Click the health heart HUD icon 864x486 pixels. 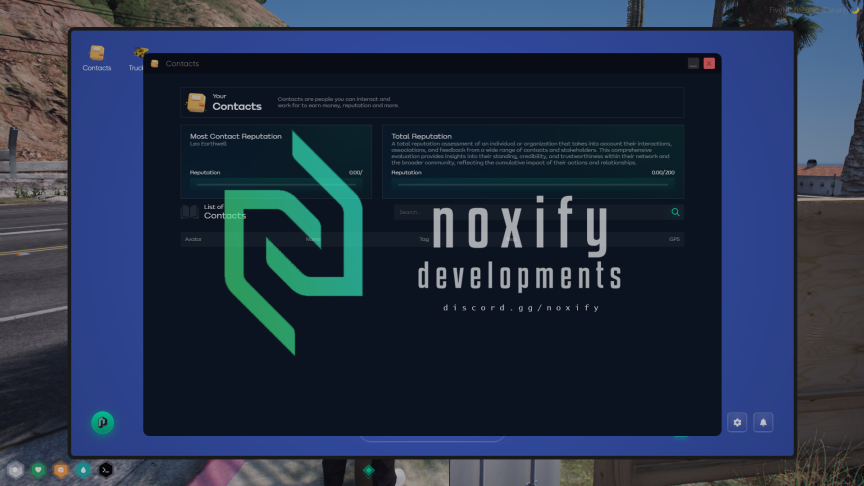point(38,470)
